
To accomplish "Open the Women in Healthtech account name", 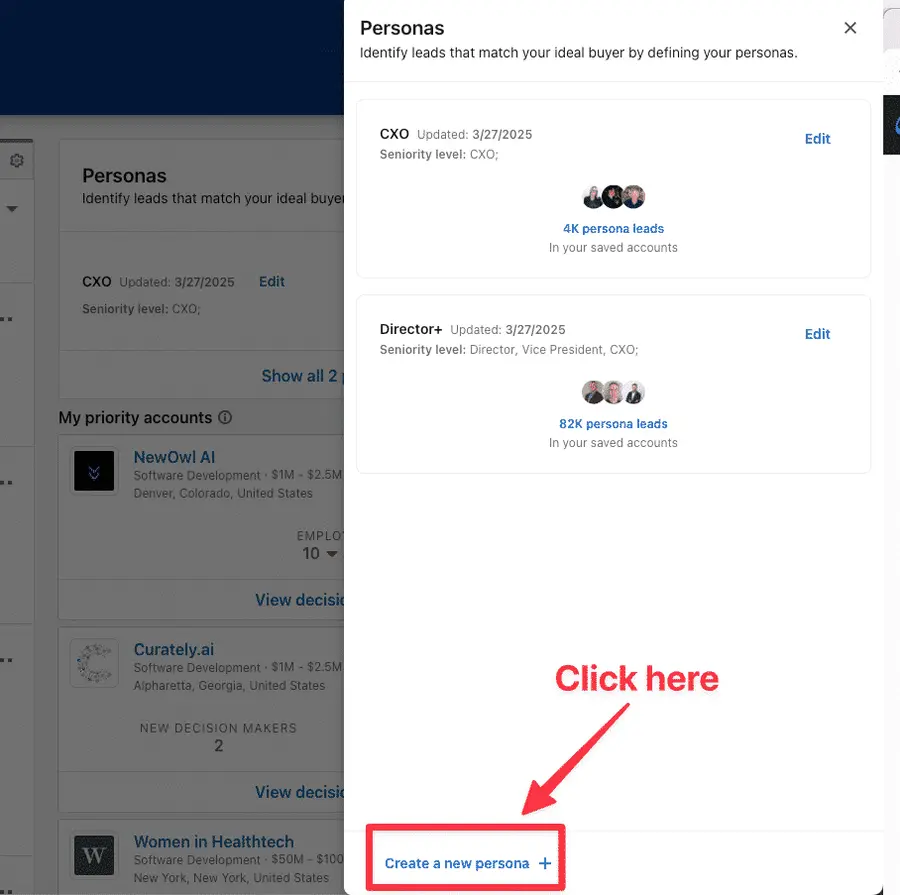I will coord(213,842).
